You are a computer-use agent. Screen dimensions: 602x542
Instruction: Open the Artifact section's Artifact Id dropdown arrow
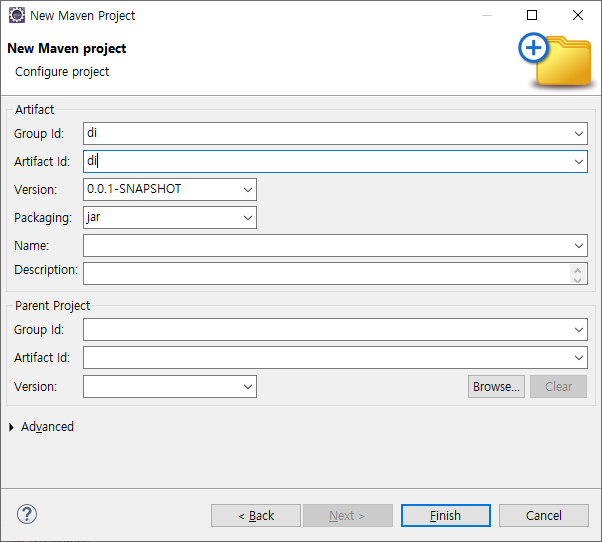(579, 162)
